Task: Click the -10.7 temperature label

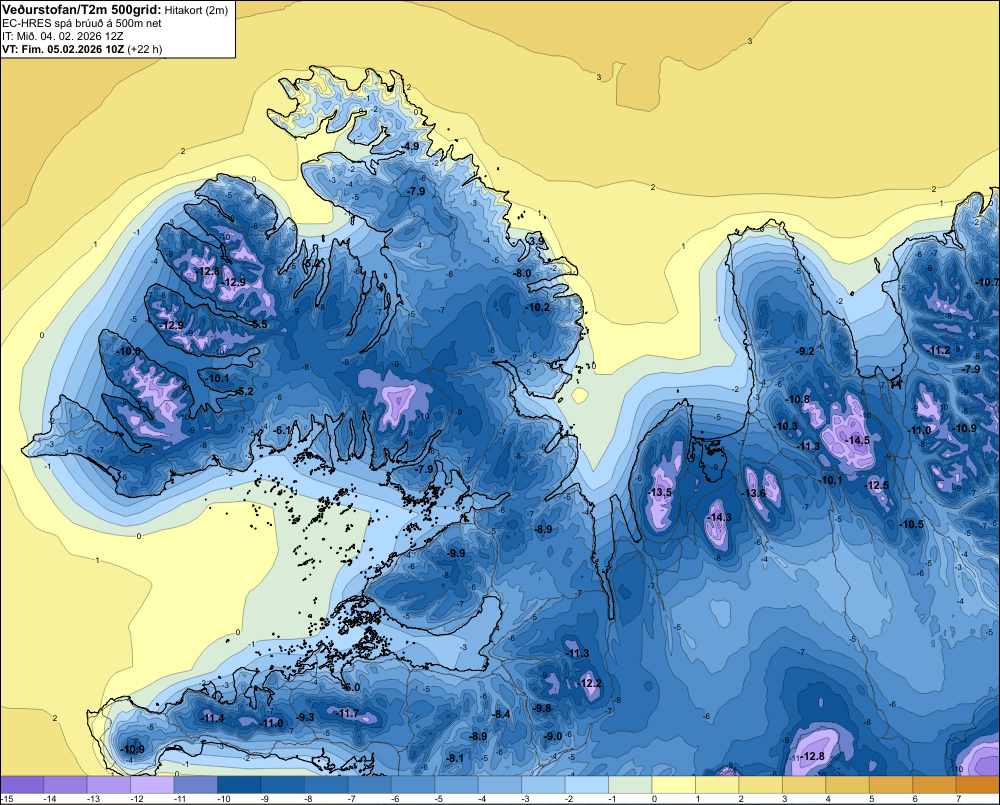Action: [x=988, y=283]
